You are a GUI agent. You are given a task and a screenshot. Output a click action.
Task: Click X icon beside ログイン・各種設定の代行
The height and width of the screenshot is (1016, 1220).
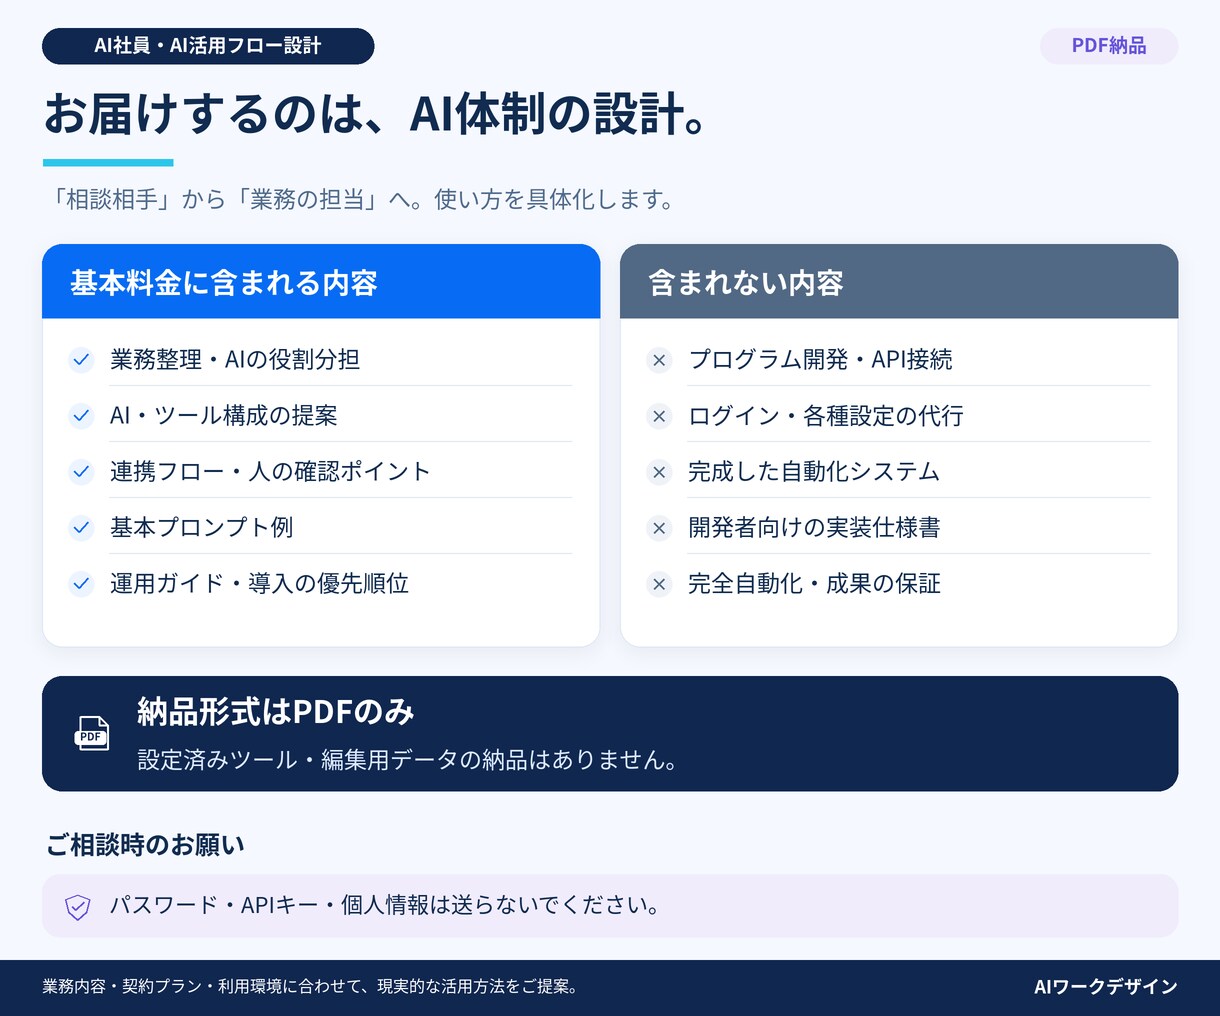pyautogui.click(x=659, y=416)
